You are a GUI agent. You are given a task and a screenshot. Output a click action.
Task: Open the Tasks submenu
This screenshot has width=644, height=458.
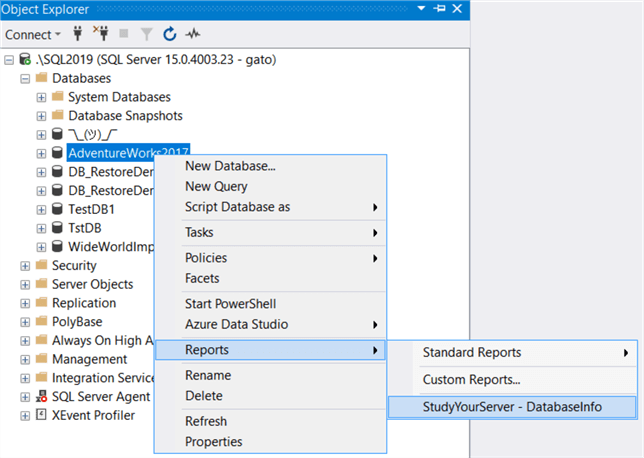coord(270,232)
